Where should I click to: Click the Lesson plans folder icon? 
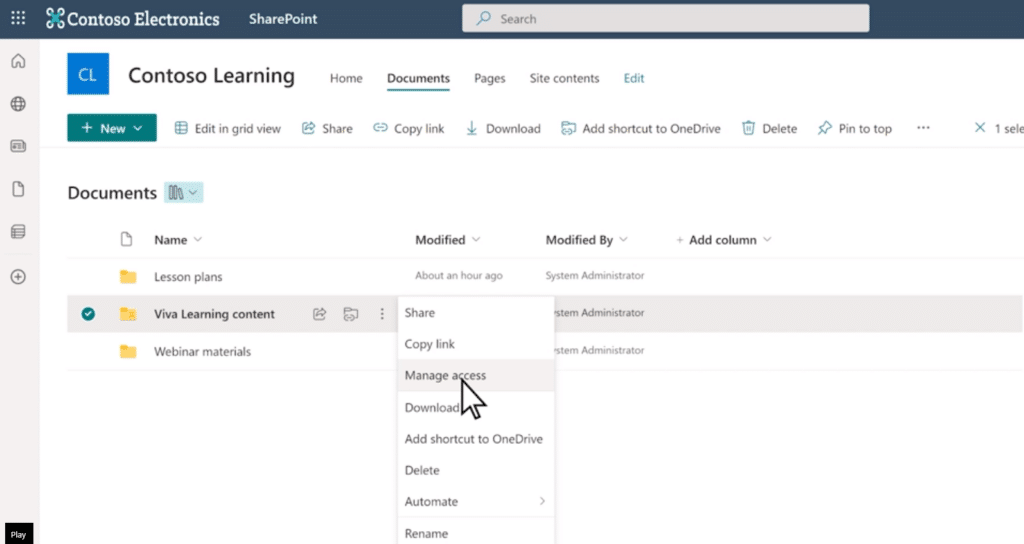[128, 276]
